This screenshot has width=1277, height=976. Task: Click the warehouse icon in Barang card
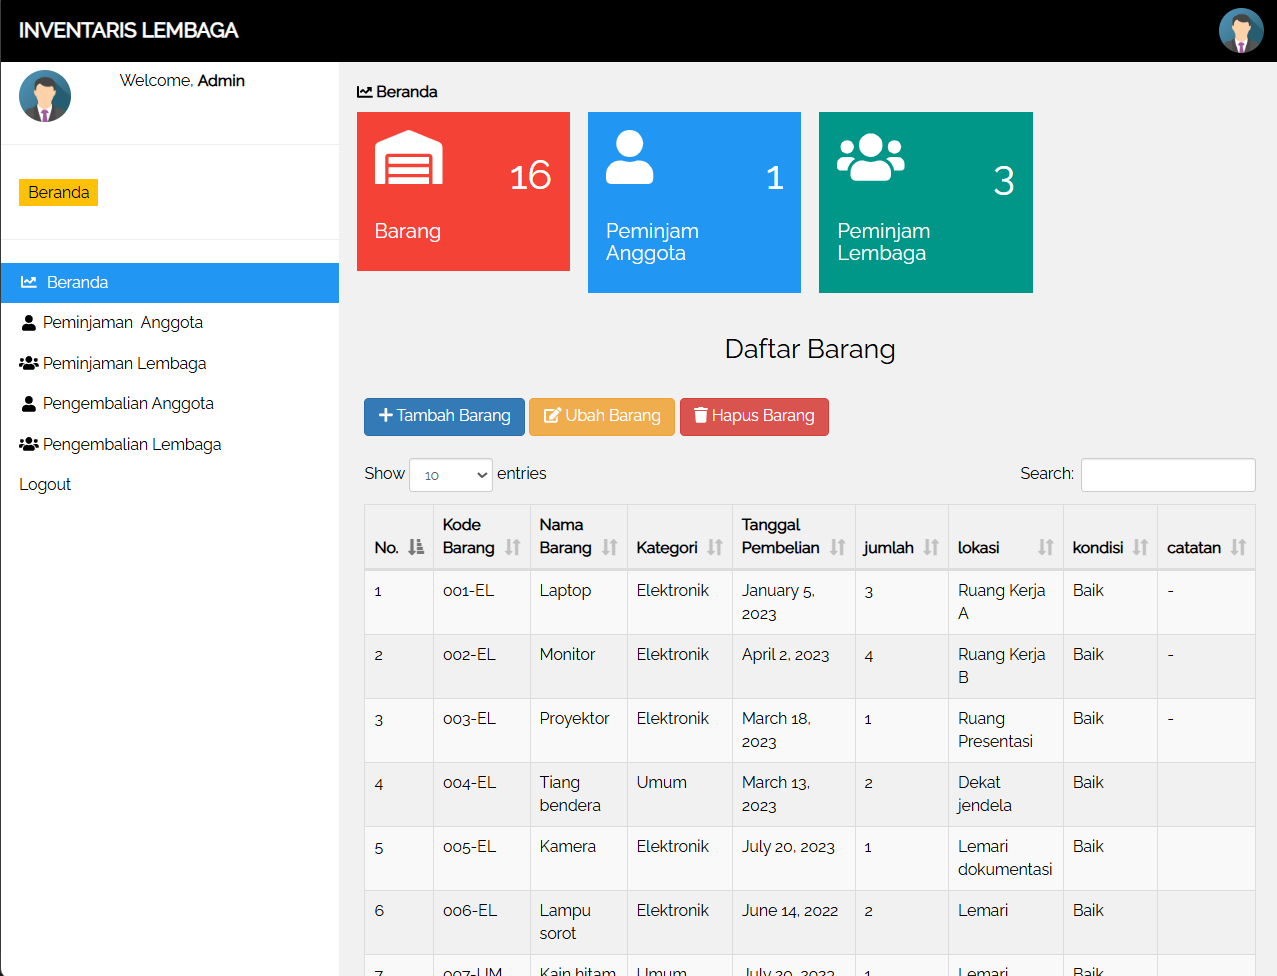click(x=408, y=158)
